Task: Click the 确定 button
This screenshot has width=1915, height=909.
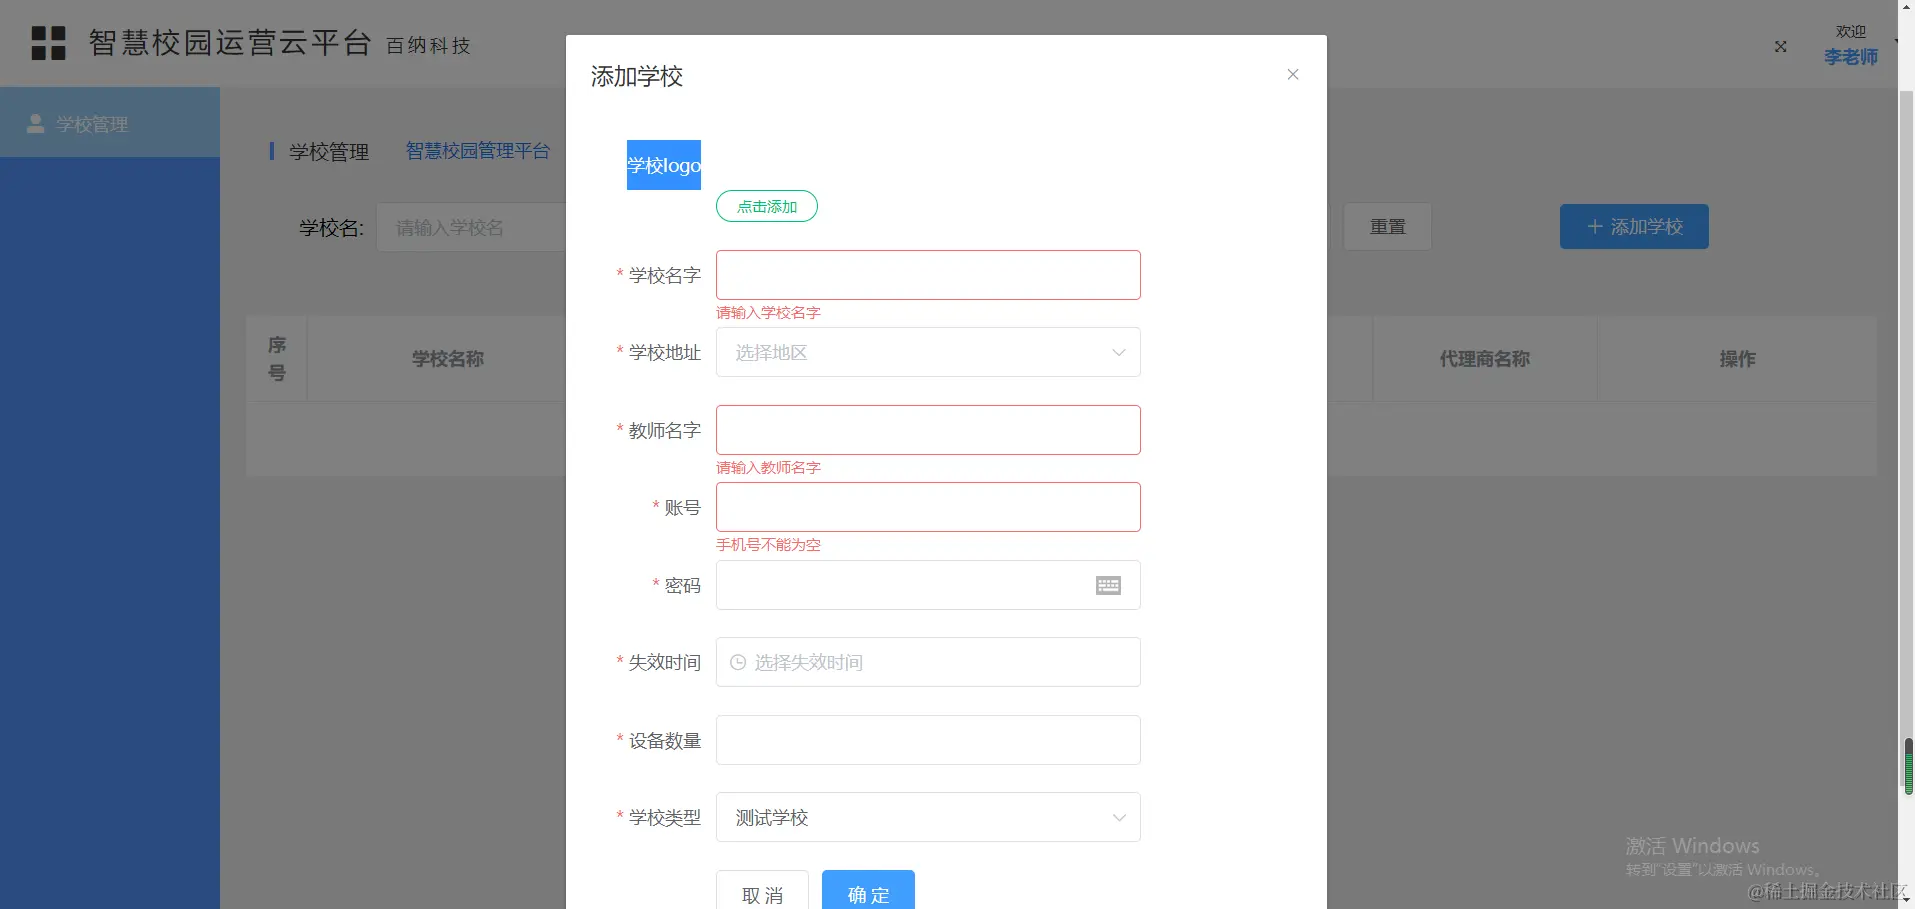Action: (868, 892)
